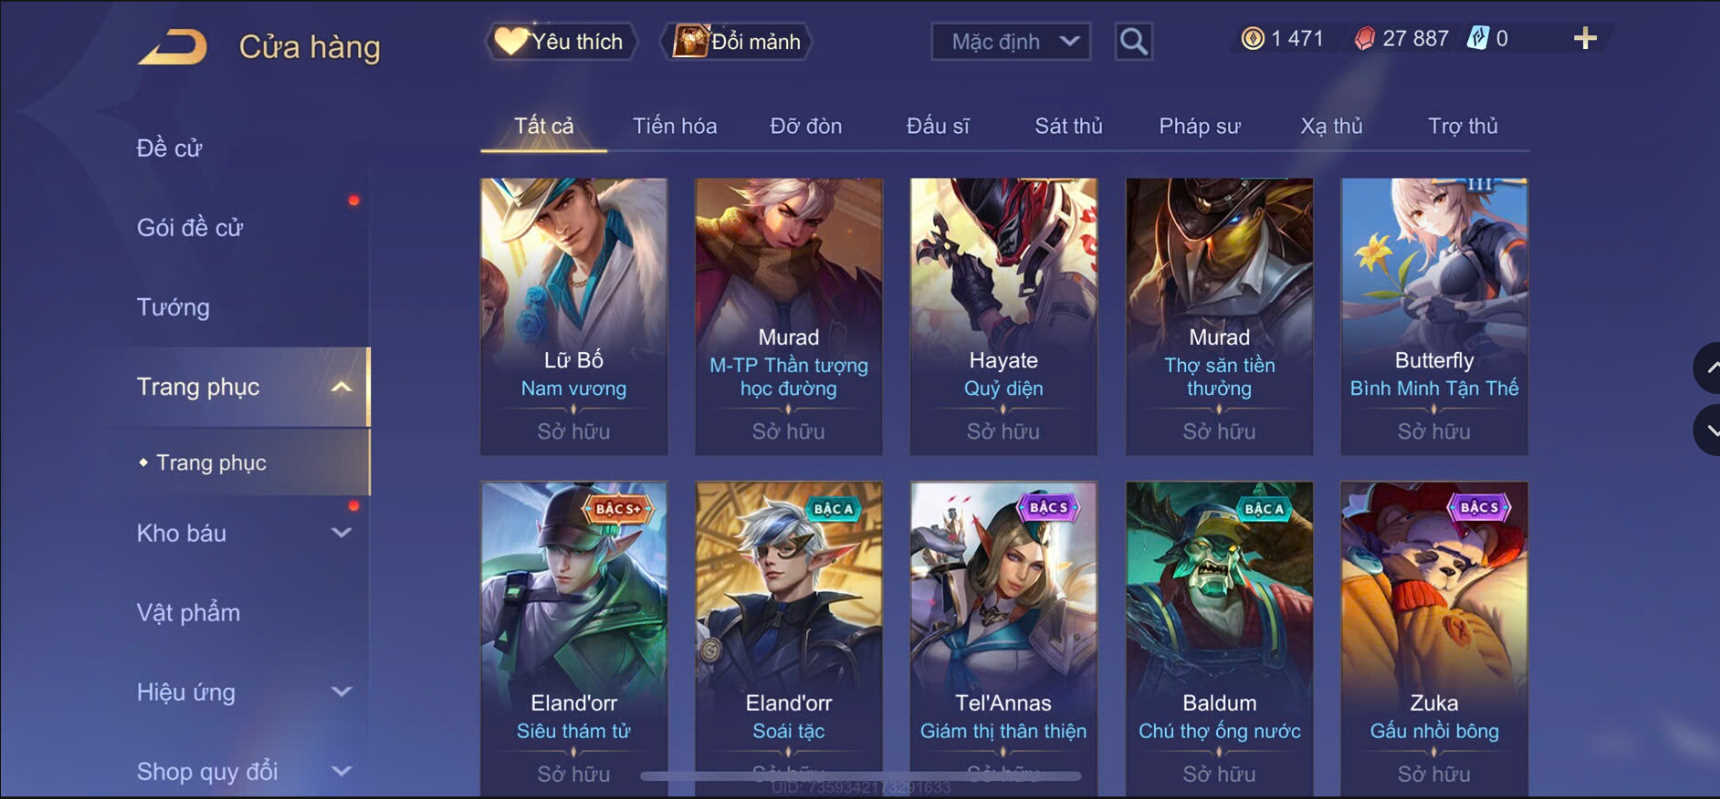Open the Lữ Bố Nam vương skin card

click(574, 316)
